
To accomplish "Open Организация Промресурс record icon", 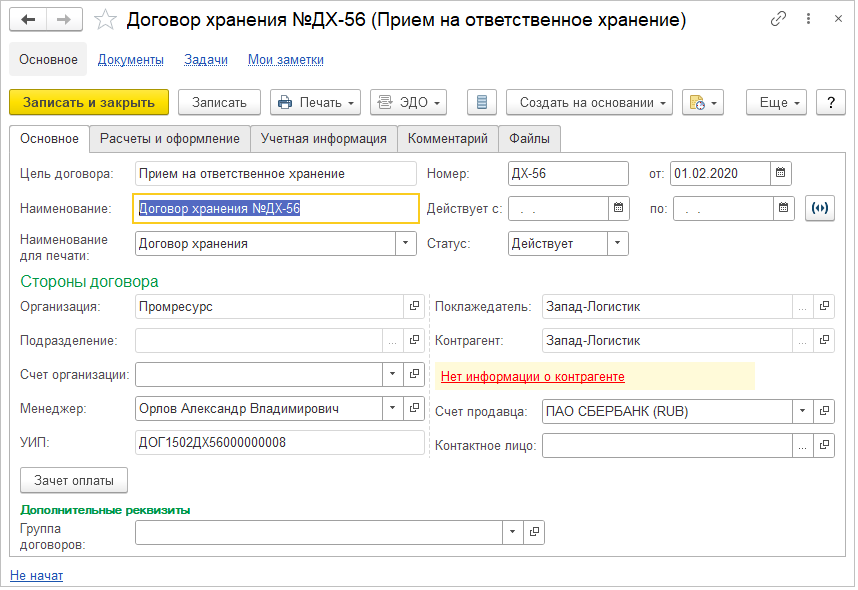I will pyautogui.click(x=413, y=307).
